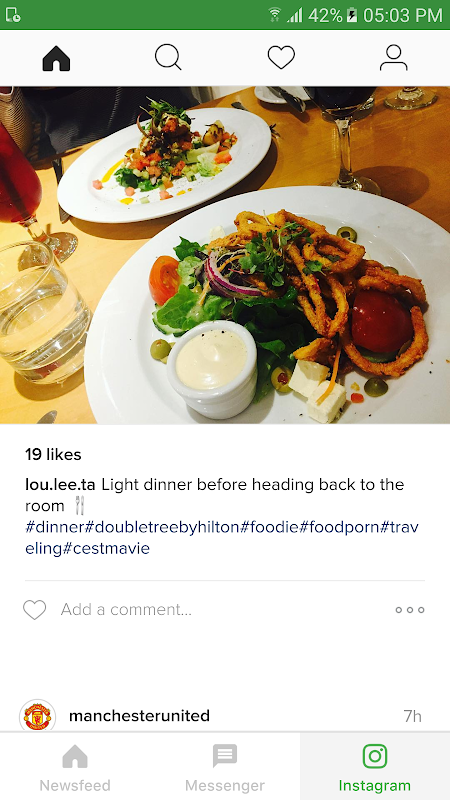Tap the food photo post image
Image resolution: width=450 pixels, height=800 pixels.
coord(225,255)
